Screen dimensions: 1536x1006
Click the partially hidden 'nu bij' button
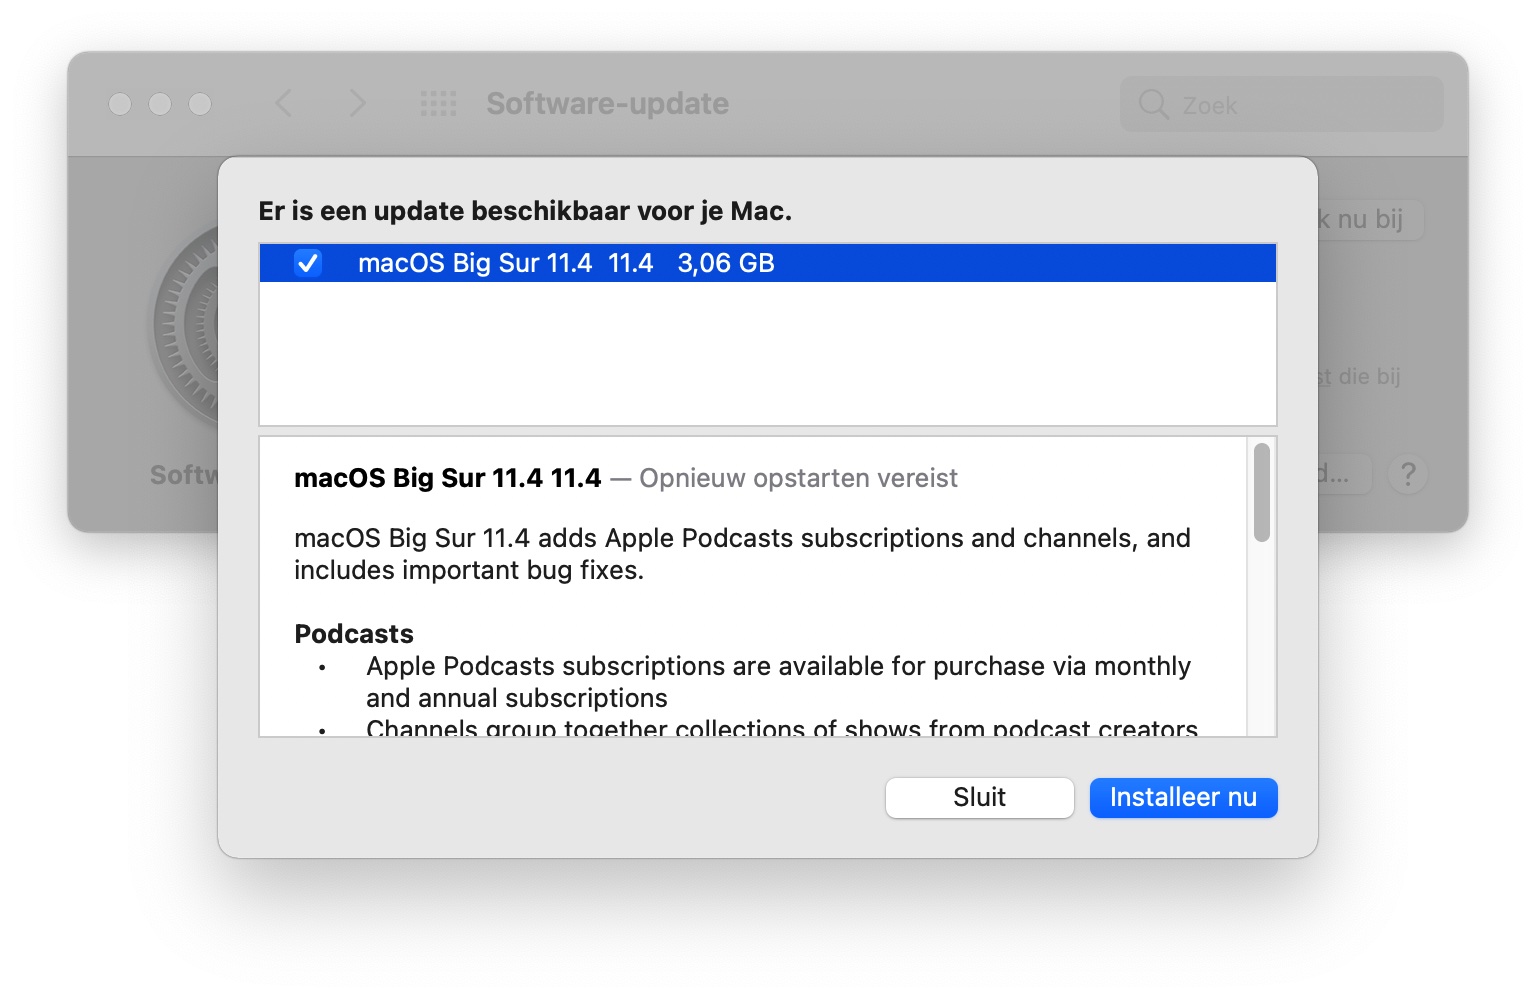[1370, 220]
